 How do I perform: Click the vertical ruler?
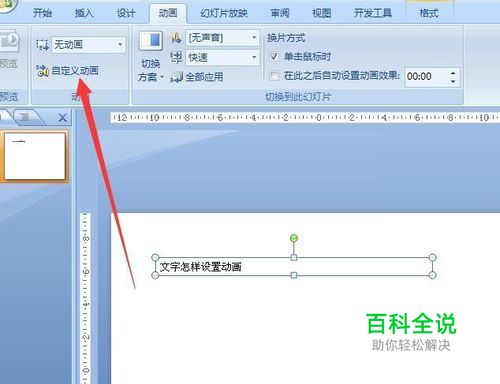86,298
